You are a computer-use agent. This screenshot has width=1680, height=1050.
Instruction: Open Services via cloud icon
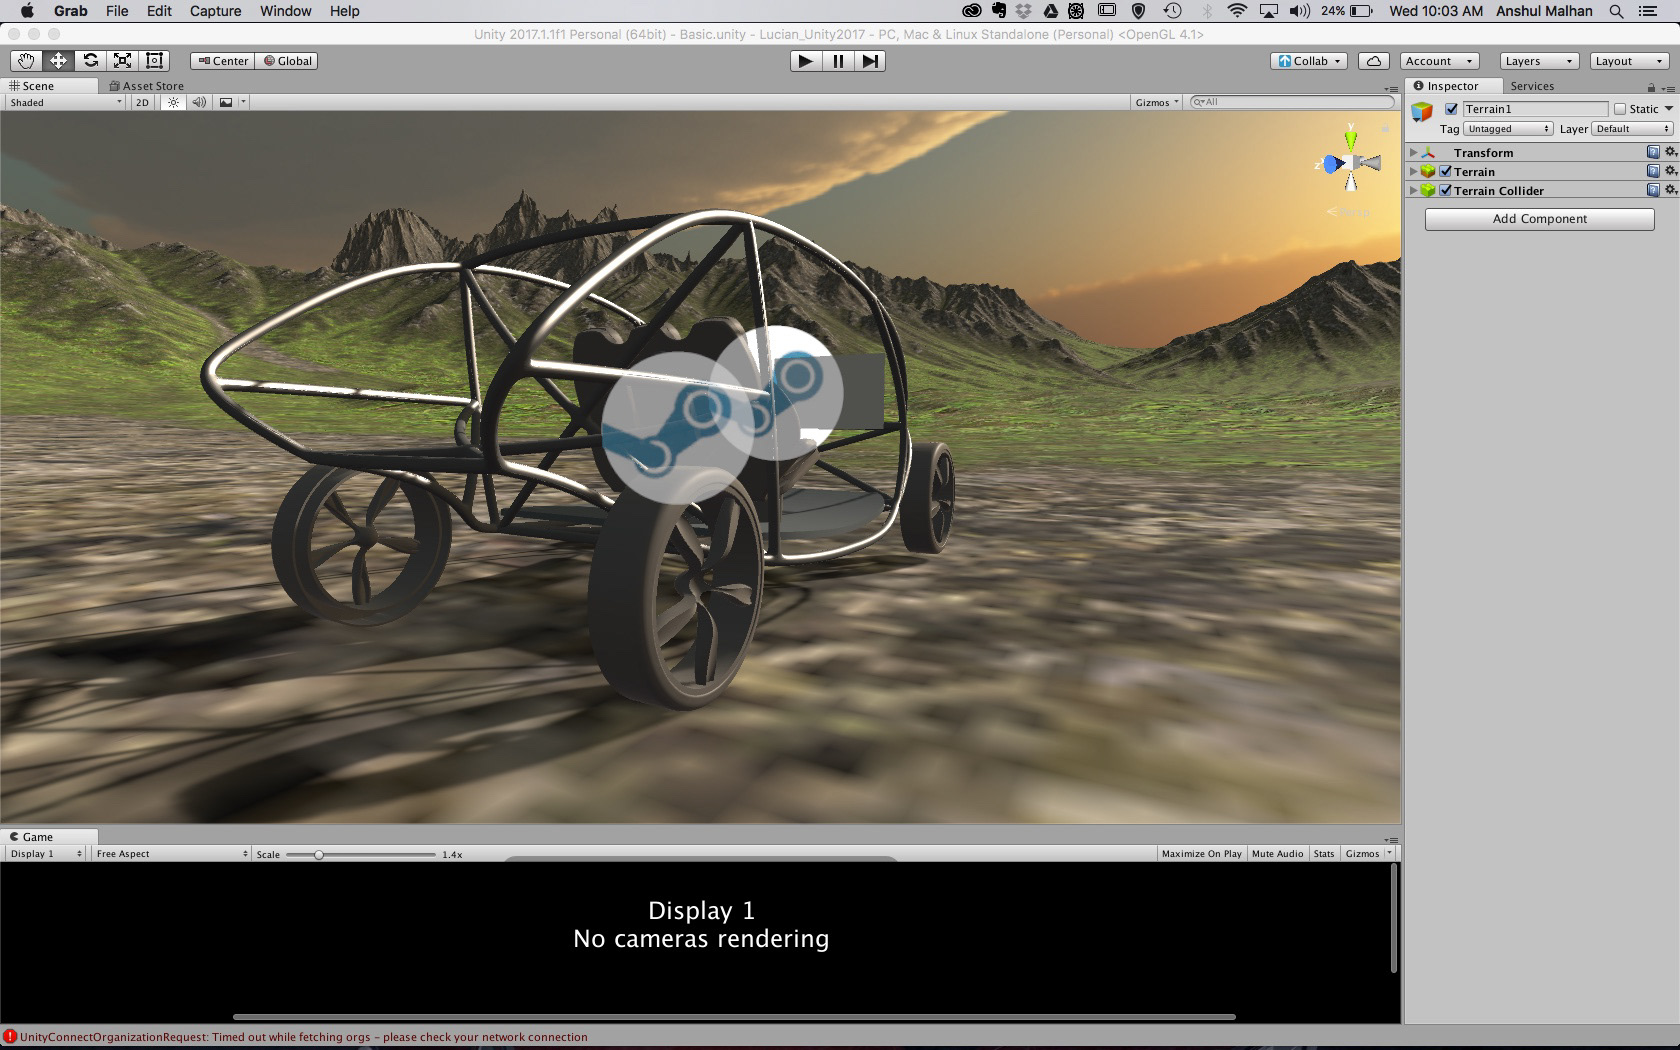1374,61
